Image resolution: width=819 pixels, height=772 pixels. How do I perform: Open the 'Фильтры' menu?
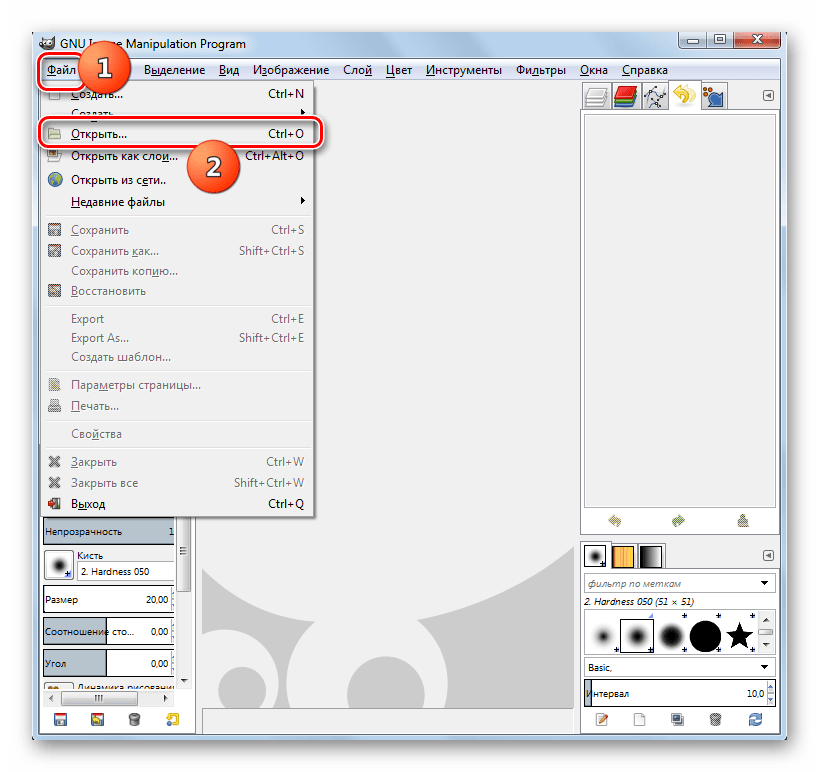coord(541,70)
